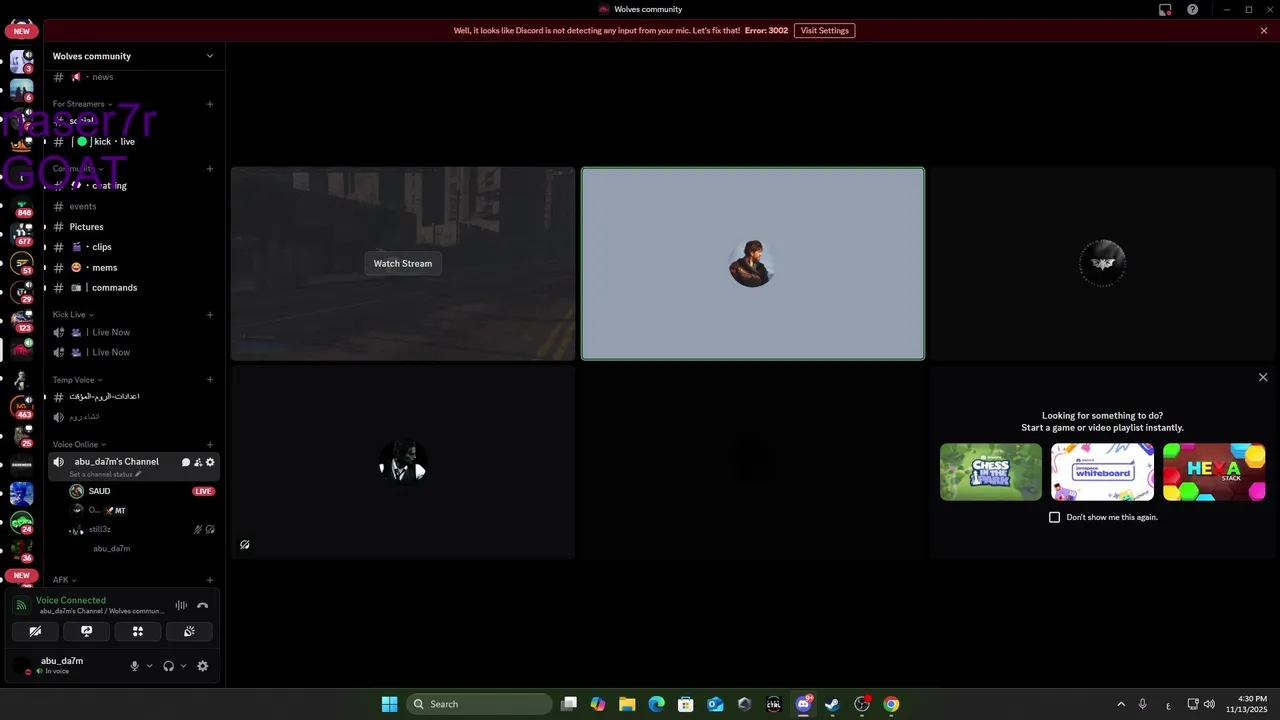
Task: Open User Settings gear icon
Action: (203, 666)
